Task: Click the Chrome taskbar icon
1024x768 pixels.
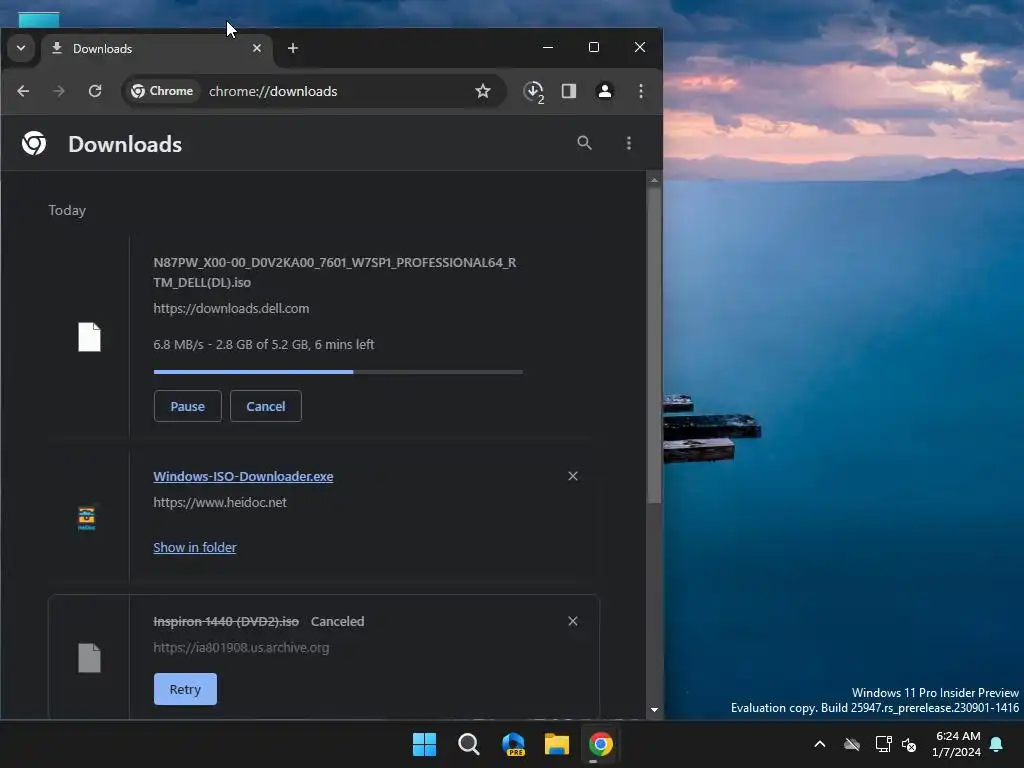Action: [601, 744]
